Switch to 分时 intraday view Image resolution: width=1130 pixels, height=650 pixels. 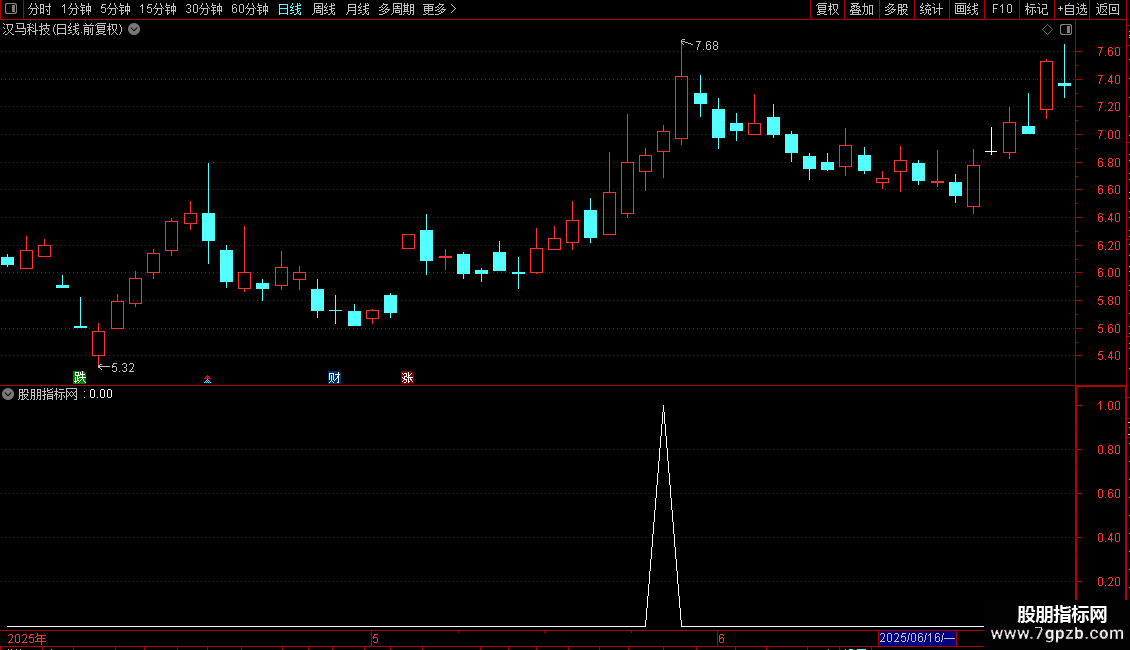pyautogui.click(x=39, y=9)
